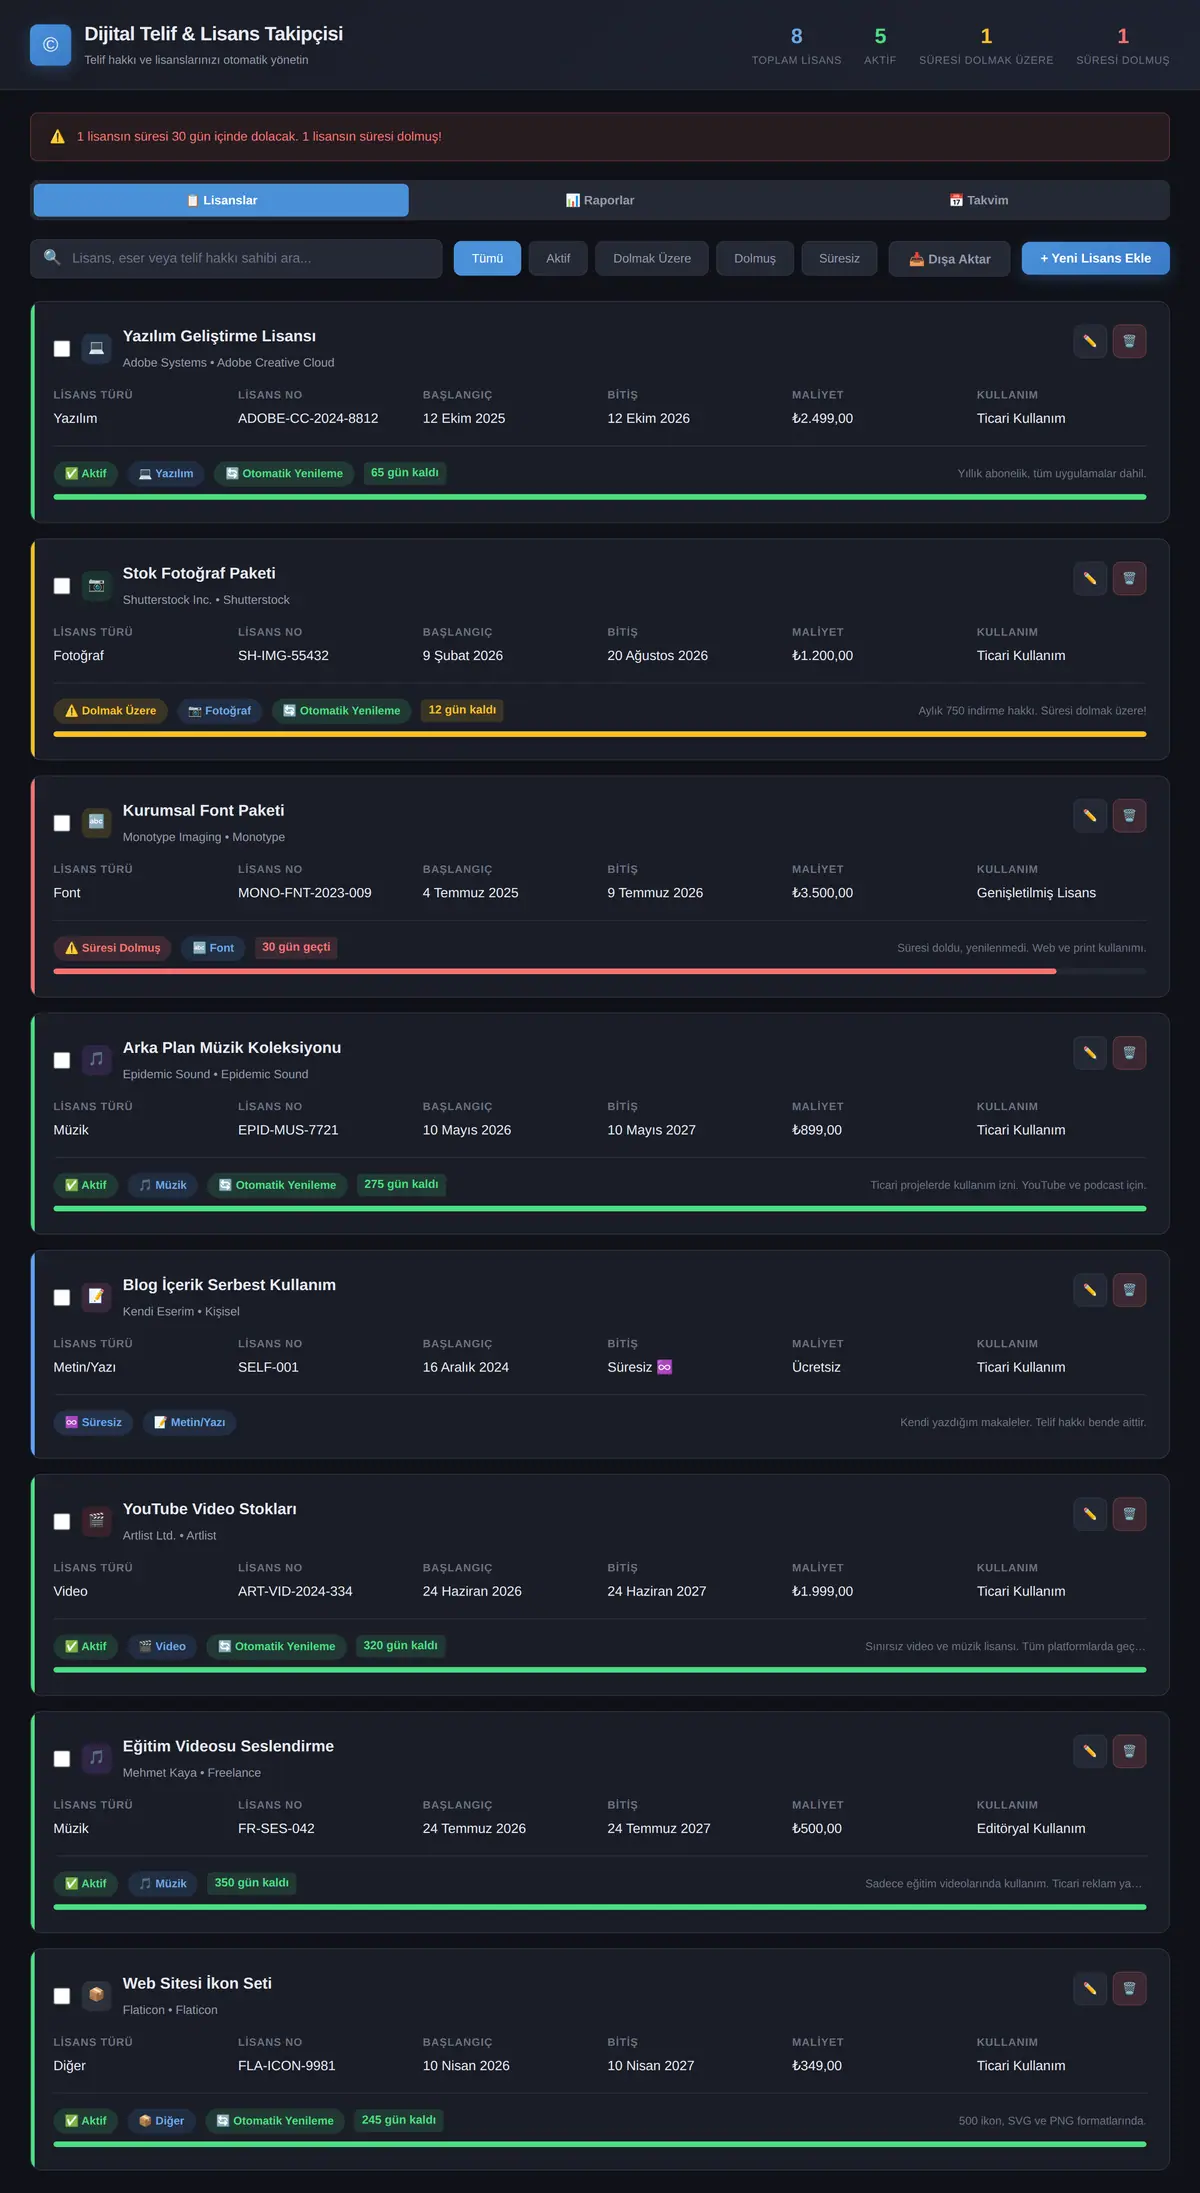
Task: Delete the Stok Fotoğraf Paketi license
Action: click(x=1129, y=578)
